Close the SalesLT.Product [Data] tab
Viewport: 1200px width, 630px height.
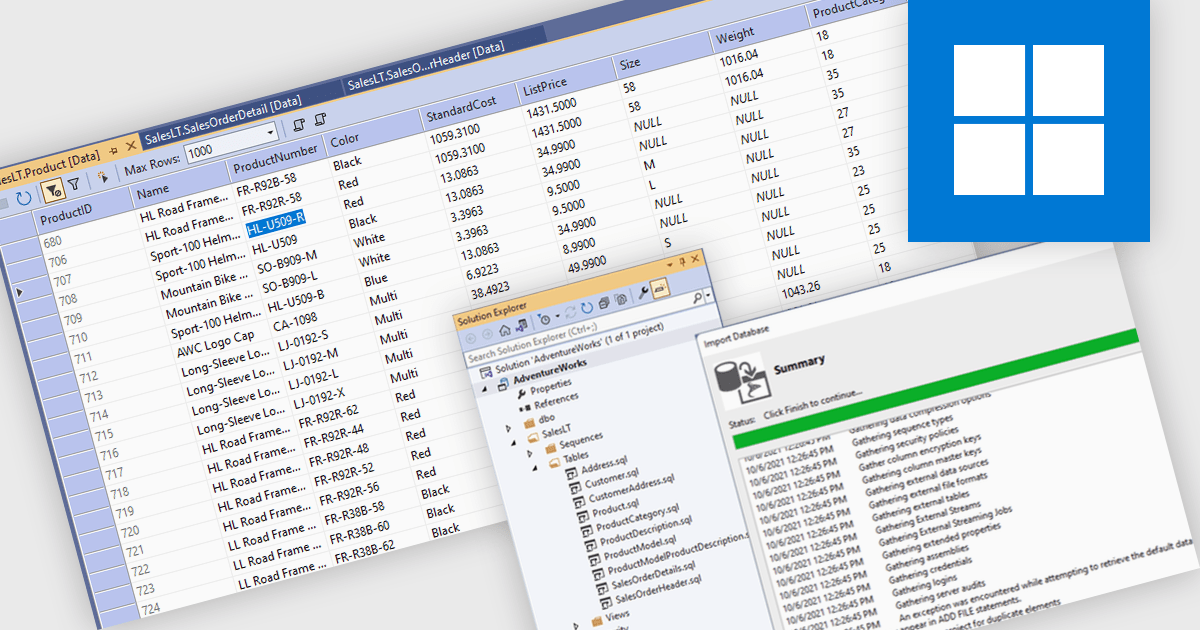click(131, 146)
